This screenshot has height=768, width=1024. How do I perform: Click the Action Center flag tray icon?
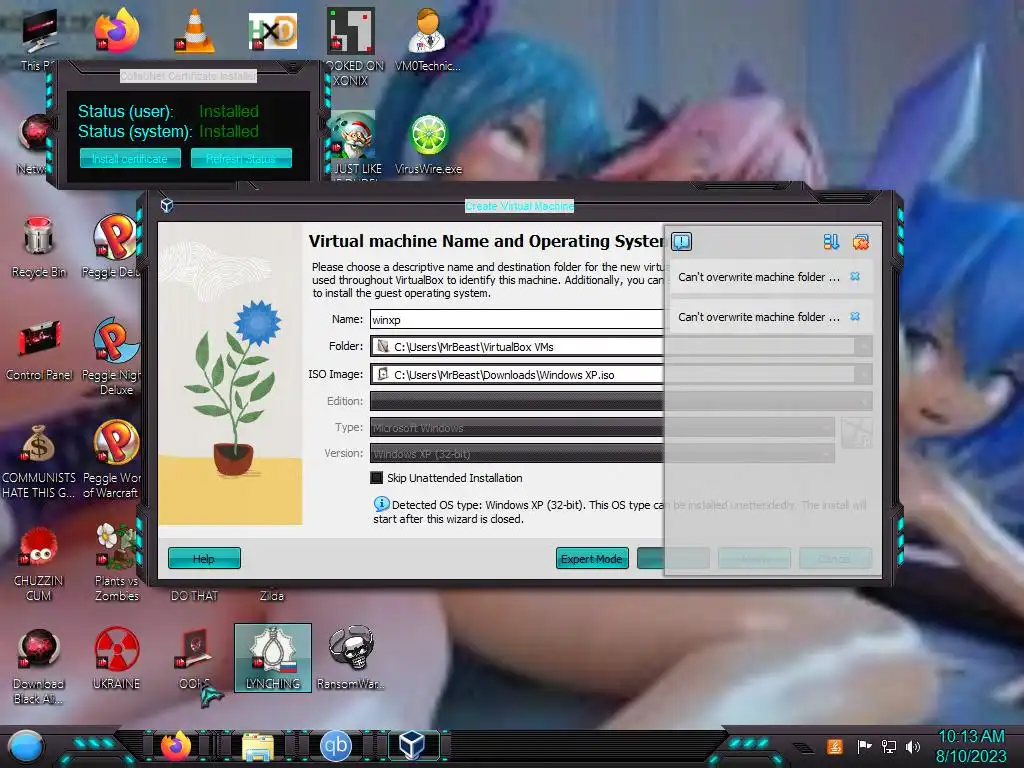point(864,746)
